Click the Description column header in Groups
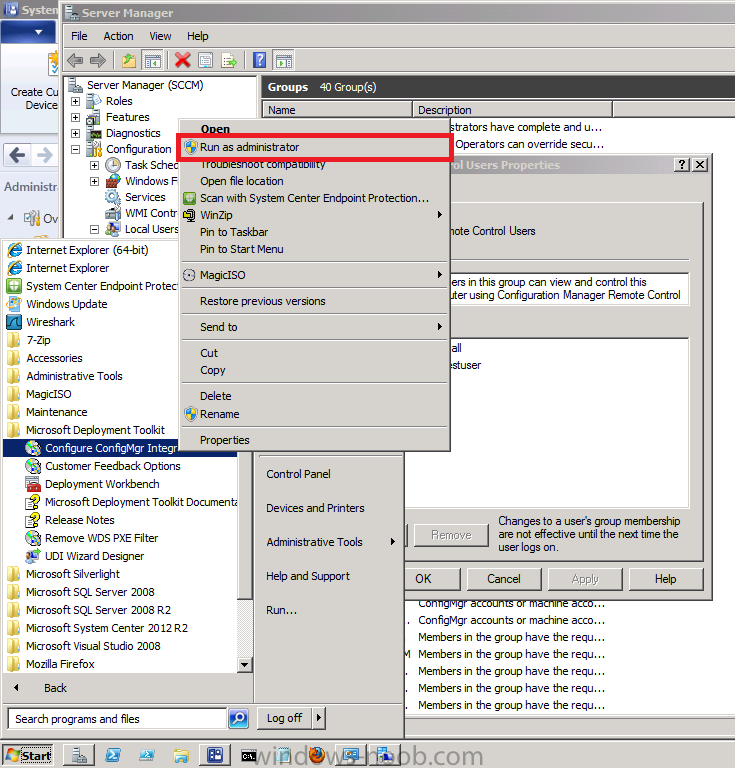Viewport: 735px width, 771px height. point(512,110)
